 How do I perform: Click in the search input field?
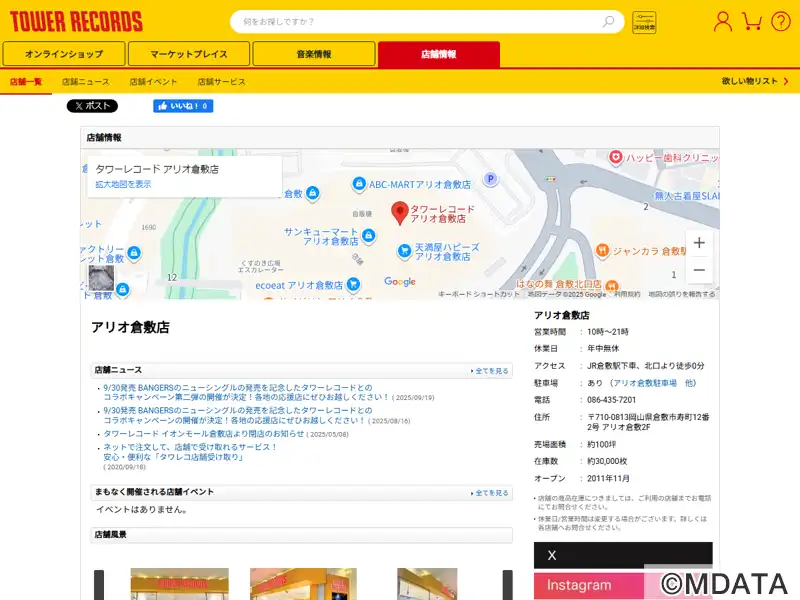[x=420, y=22]
